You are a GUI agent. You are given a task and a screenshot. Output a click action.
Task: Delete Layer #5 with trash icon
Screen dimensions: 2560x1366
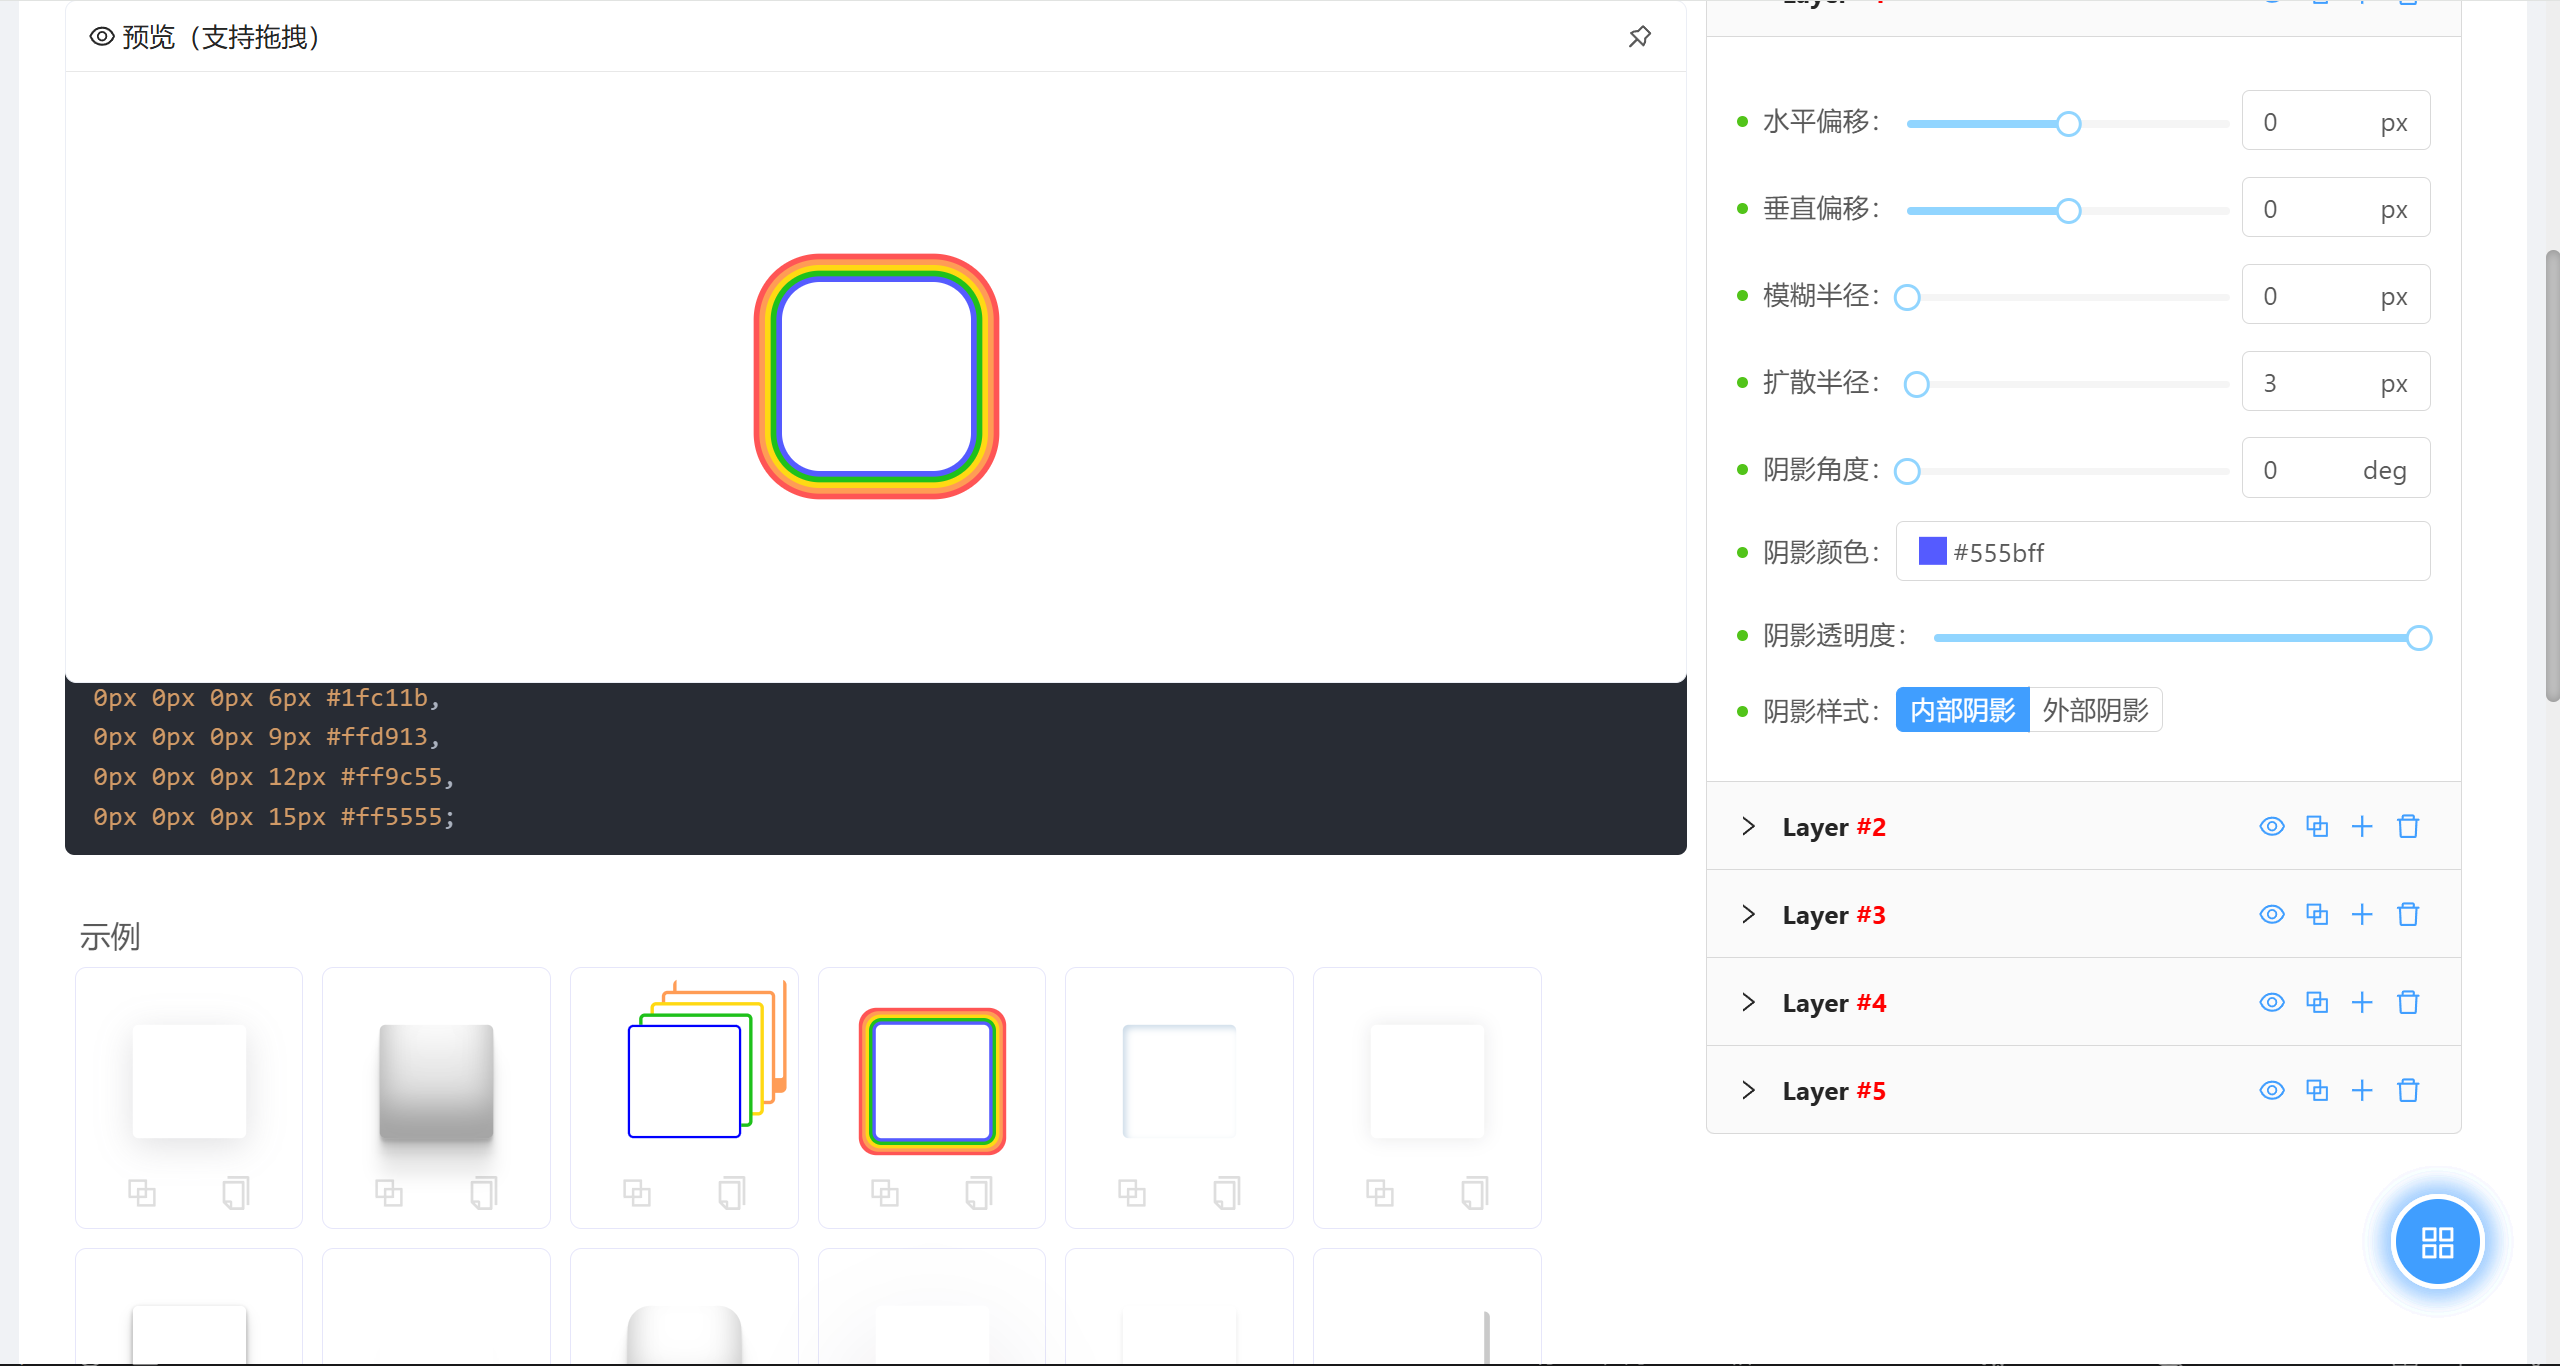tap(2408, 1090)
